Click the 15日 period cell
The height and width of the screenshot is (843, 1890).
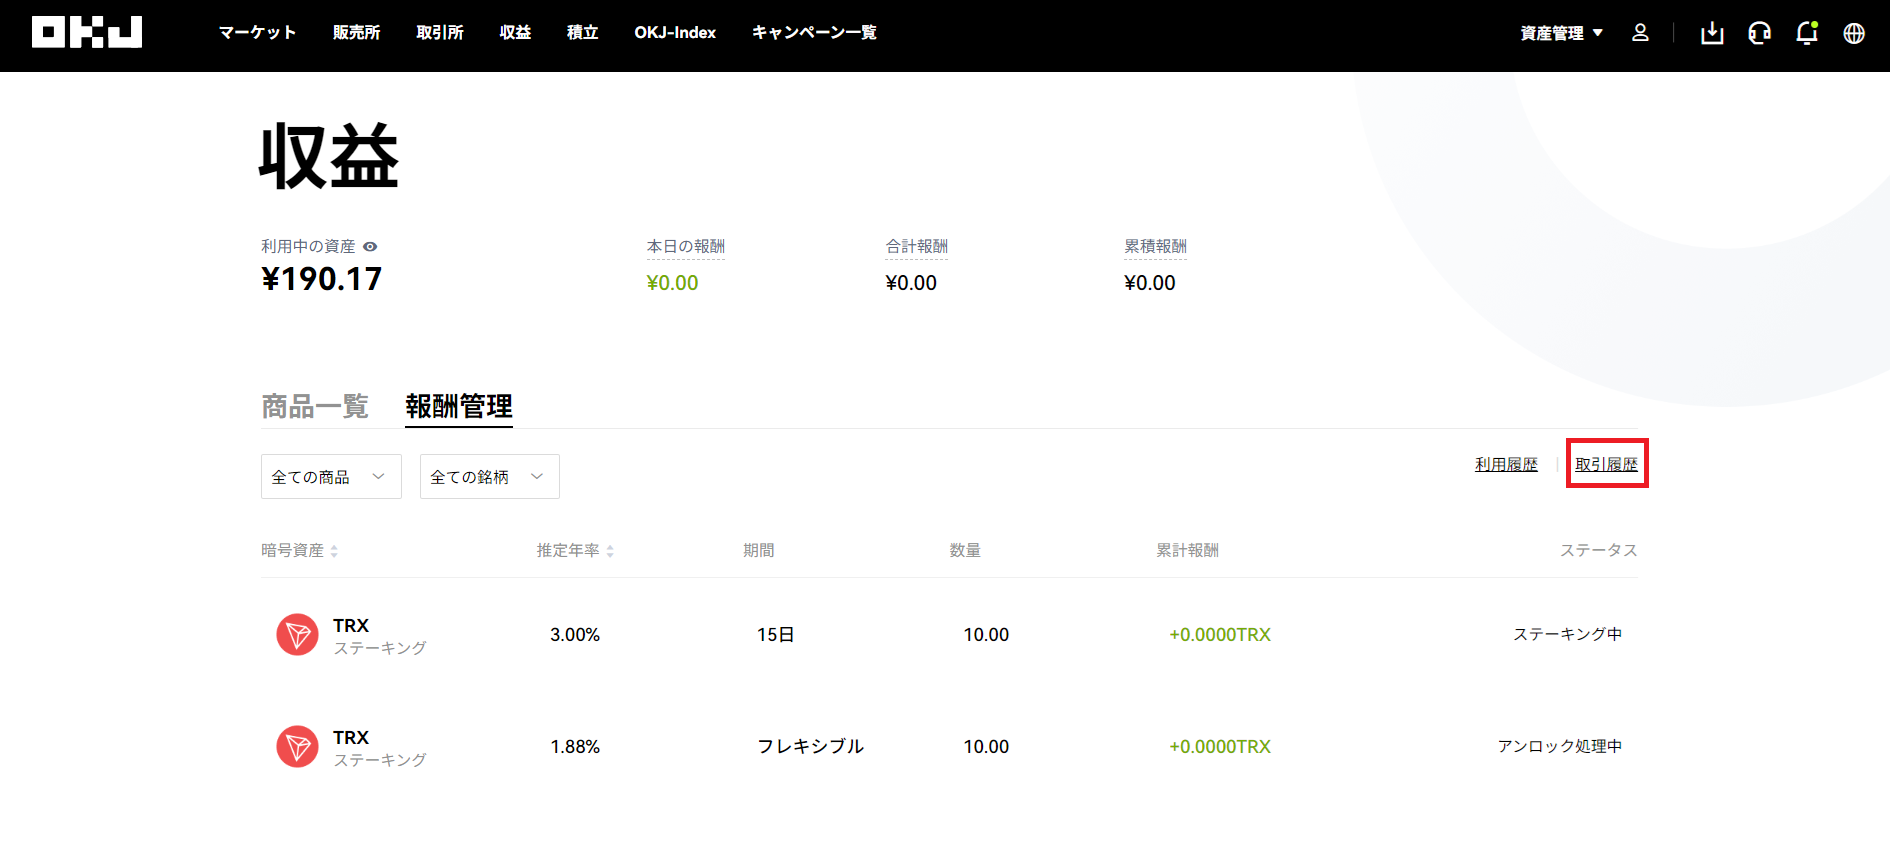(776, 635)
